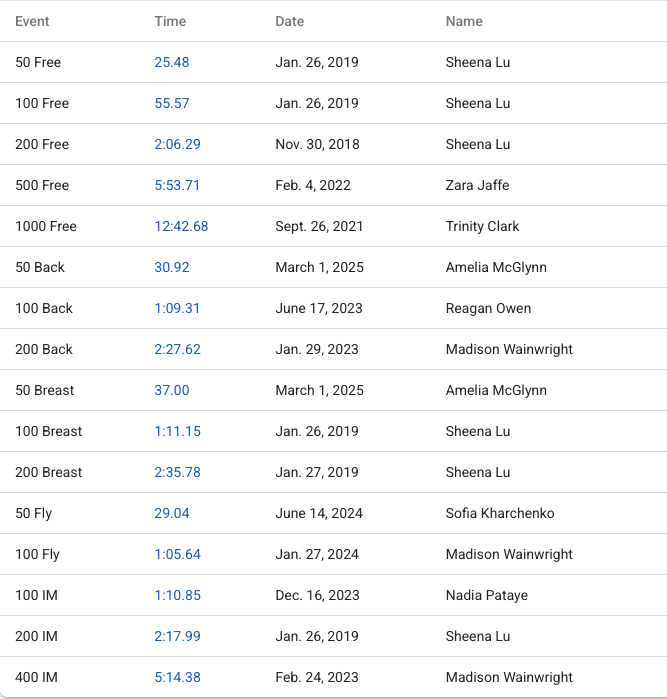
Task: Click the Time column header
Action: pos(169,21)
